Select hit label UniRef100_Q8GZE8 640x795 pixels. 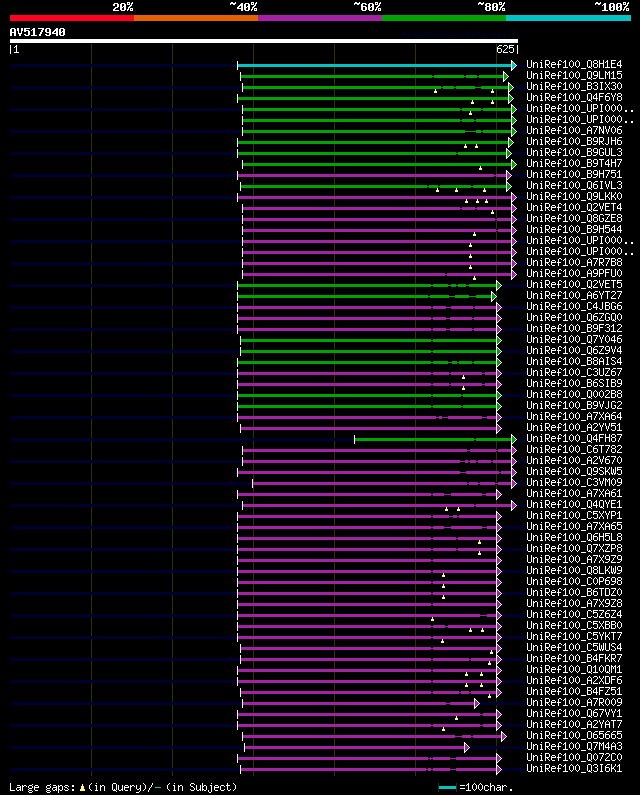tap(574, 219)
